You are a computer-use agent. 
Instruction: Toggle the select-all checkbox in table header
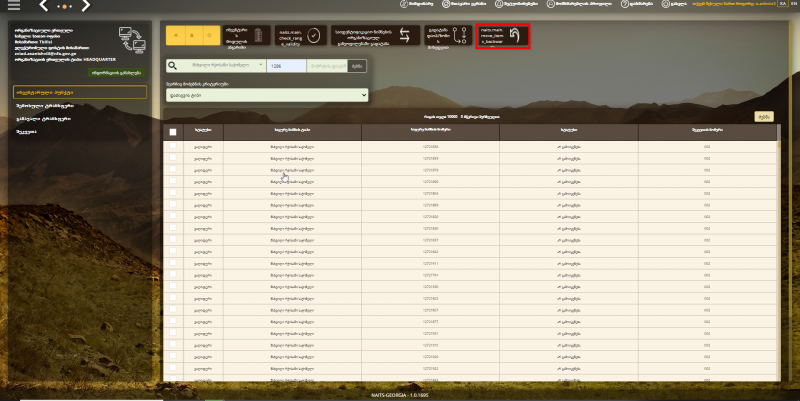coord(173,132)
